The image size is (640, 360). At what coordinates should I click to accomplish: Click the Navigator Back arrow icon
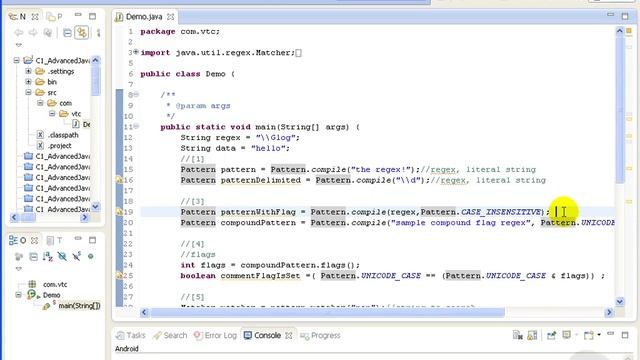(18, 33)
